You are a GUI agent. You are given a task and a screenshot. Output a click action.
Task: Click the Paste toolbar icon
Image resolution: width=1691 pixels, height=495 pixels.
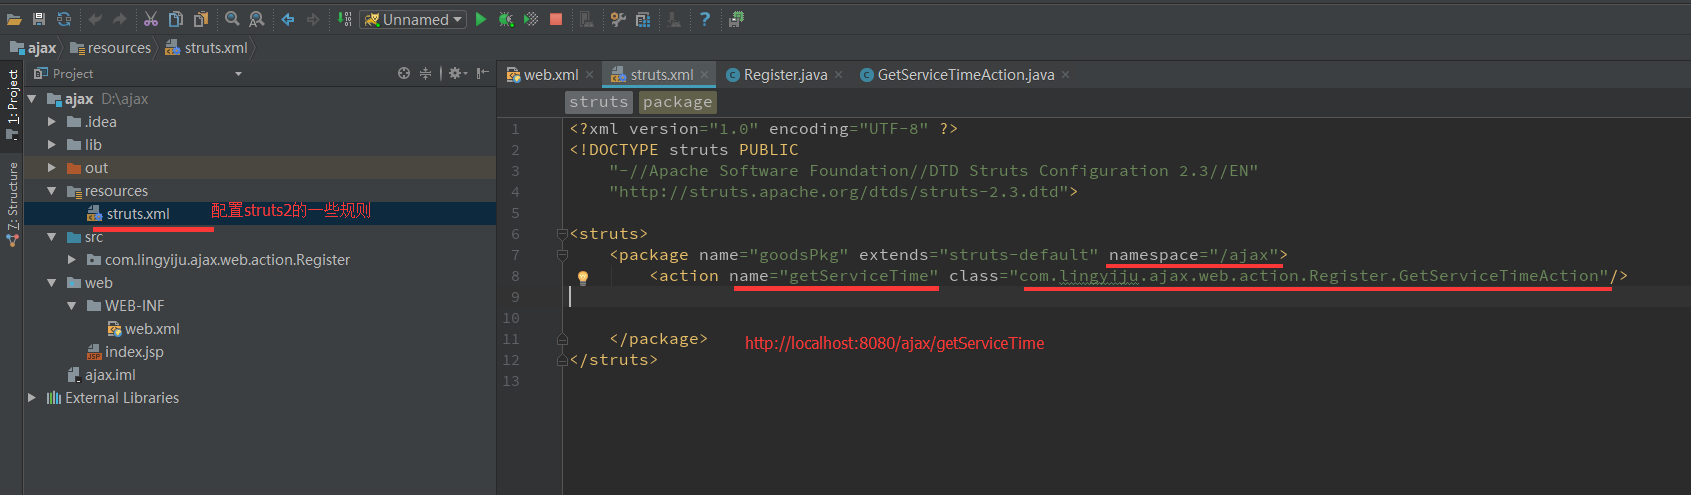201,19
